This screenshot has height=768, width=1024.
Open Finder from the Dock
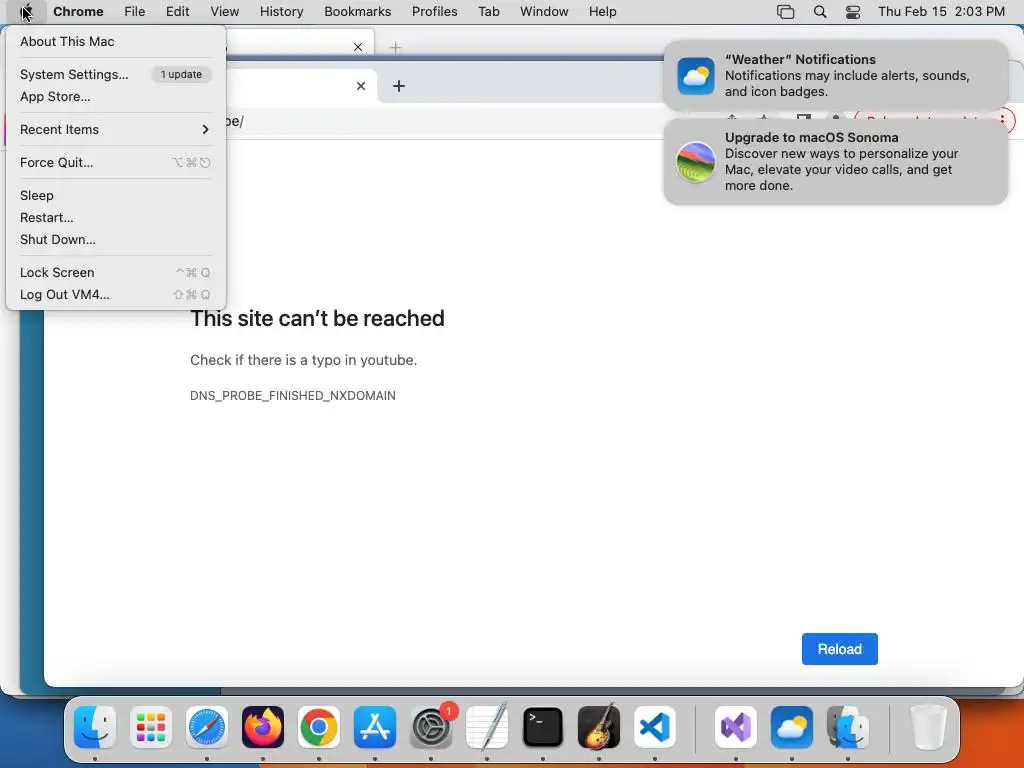pyautogui.click(x=95, y=727)
